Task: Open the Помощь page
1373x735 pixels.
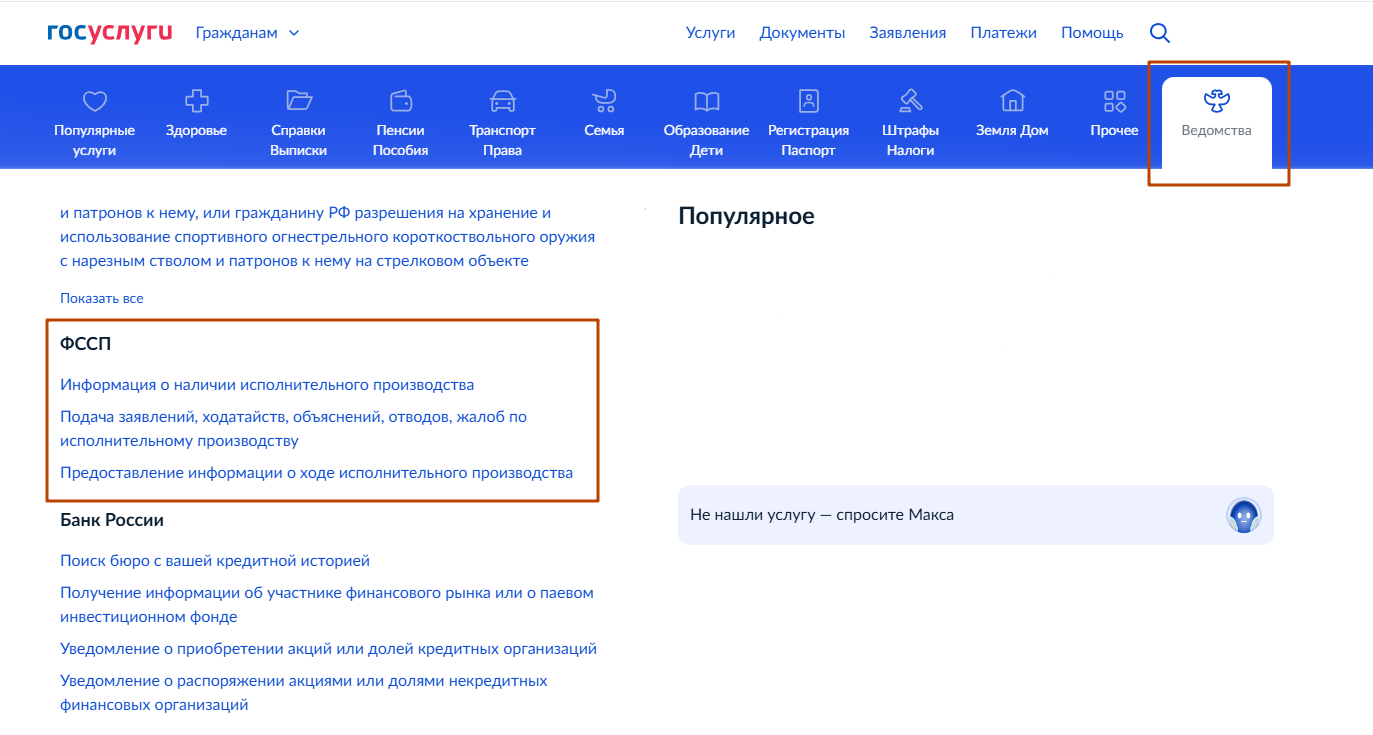Action: point(1092,33)
